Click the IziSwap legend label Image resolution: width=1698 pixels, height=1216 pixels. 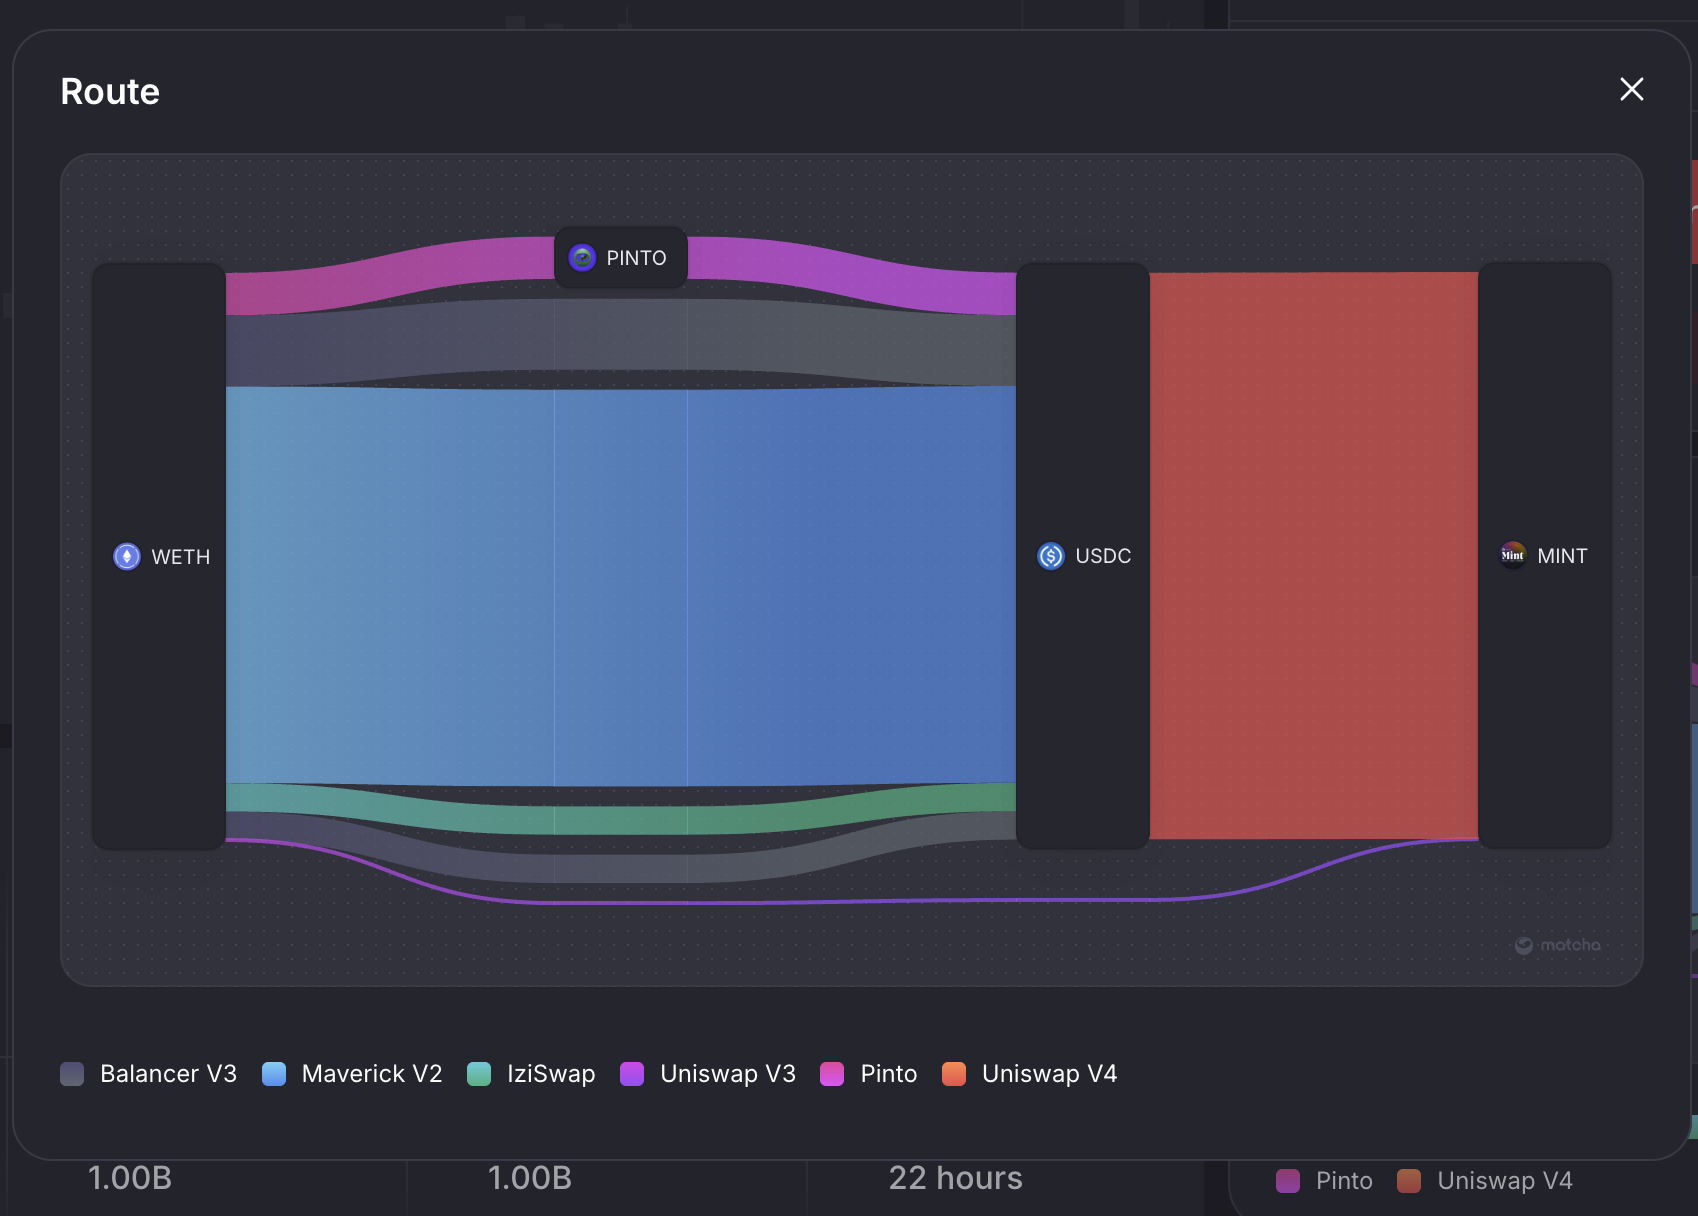point(551,1074)
